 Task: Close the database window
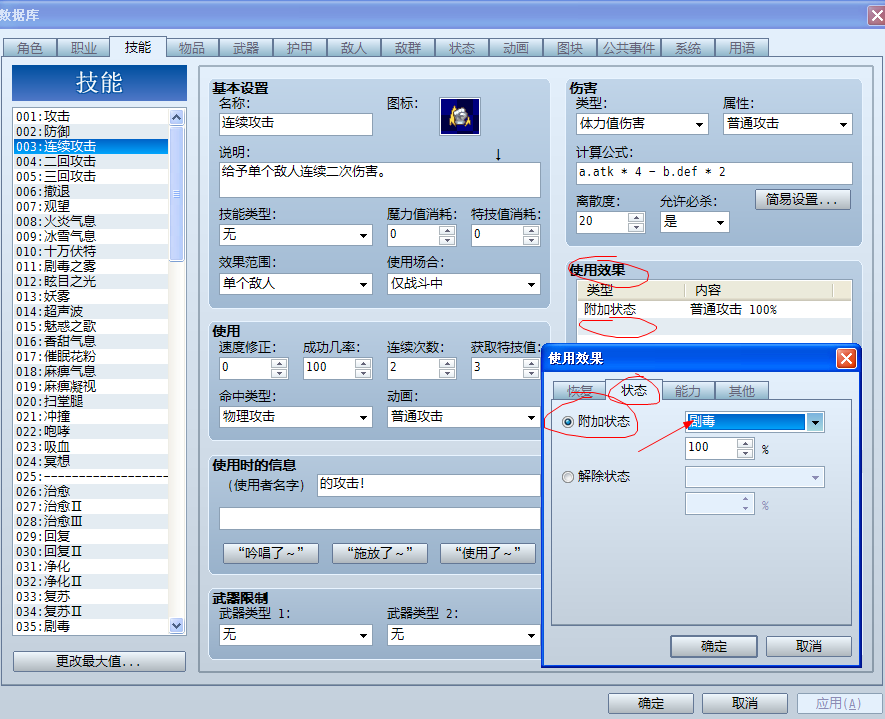[x=877, y=15]
